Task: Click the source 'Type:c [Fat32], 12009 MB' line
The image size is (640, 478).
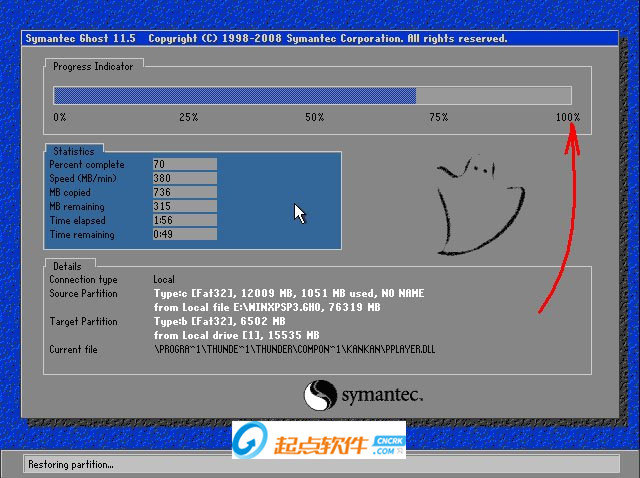Action: (289, 293)
